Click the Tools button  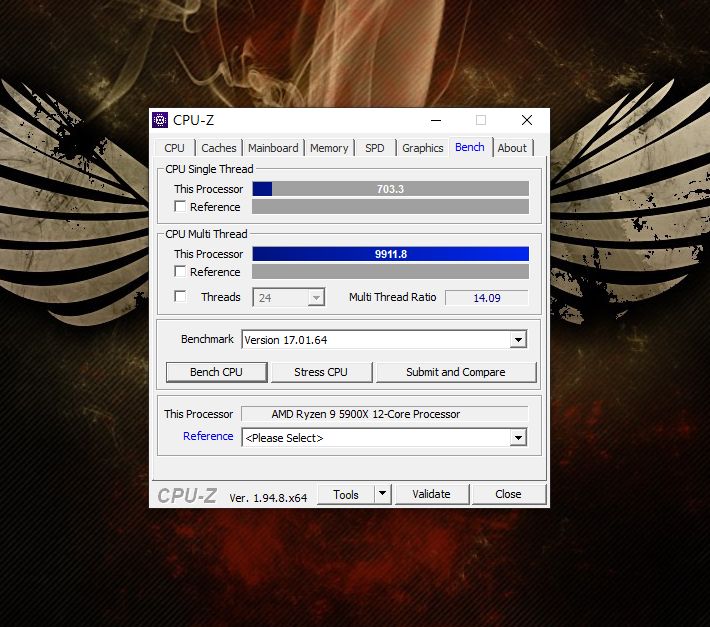click(346, 494)
